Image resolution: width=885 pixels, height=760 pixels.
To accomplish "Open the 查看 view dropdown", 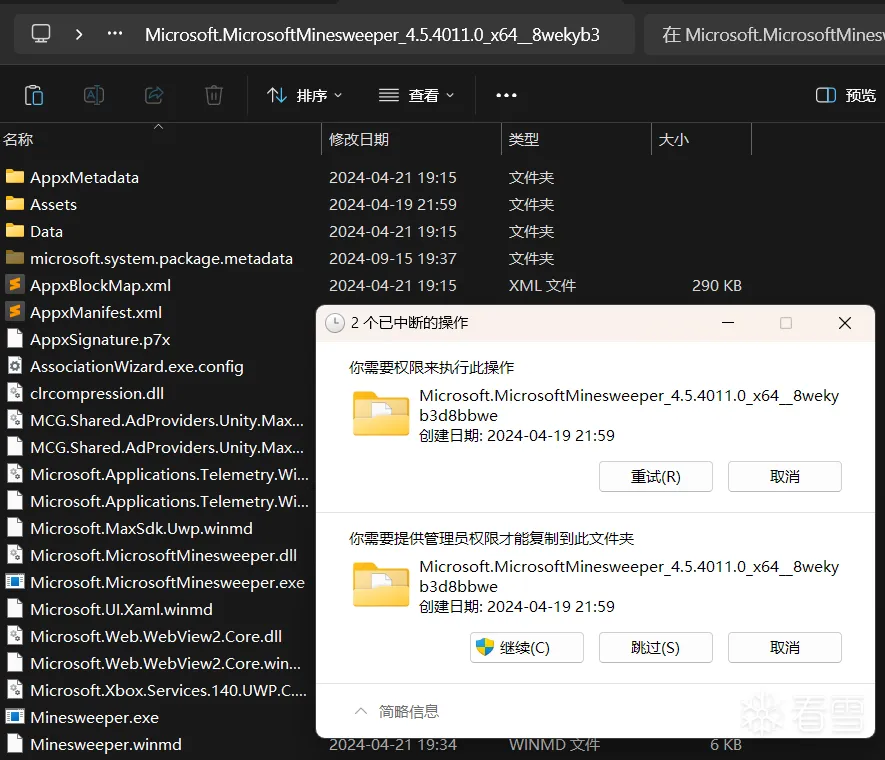I will 417,95.
